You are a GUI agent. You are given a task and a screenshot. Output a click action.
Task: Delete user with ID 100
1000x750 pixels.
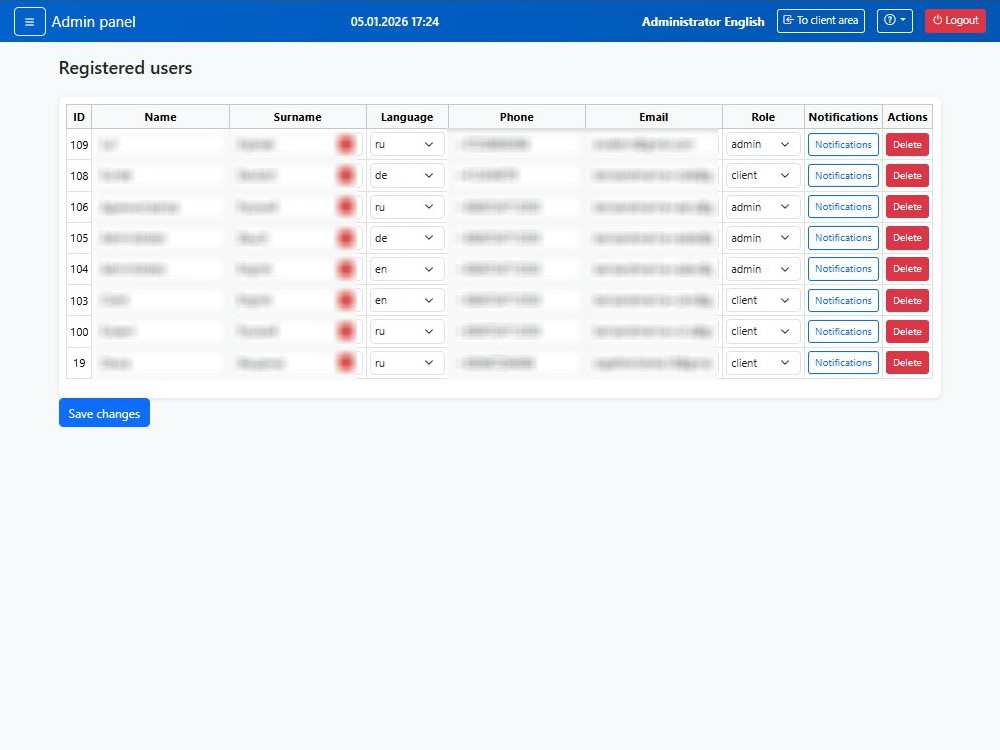(x=907, y=332)
